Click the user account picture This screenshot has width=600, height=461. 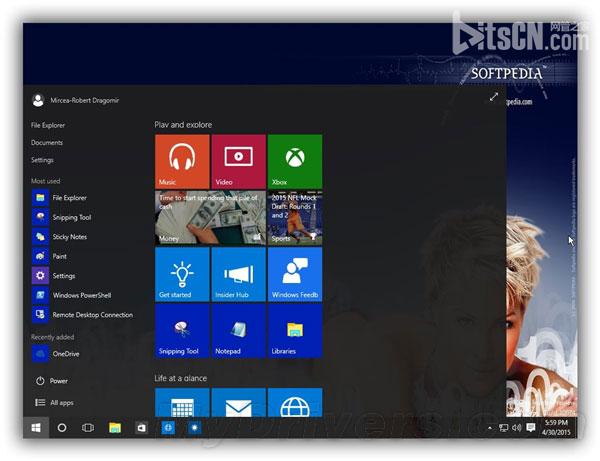38,100
